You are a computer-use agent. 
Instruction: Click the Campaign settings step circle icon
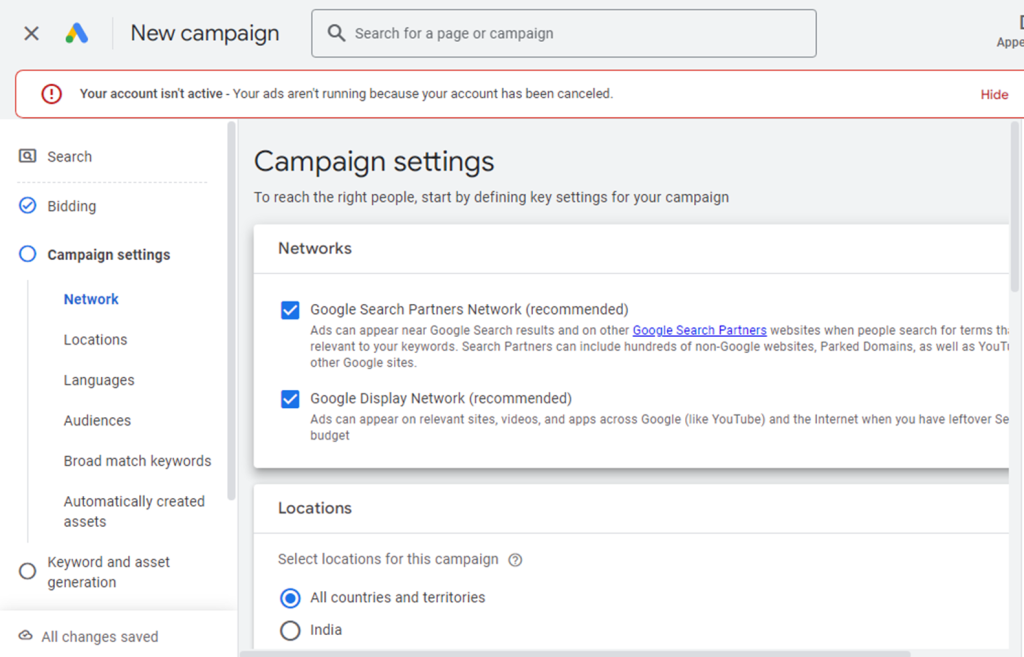pos(27,254)
